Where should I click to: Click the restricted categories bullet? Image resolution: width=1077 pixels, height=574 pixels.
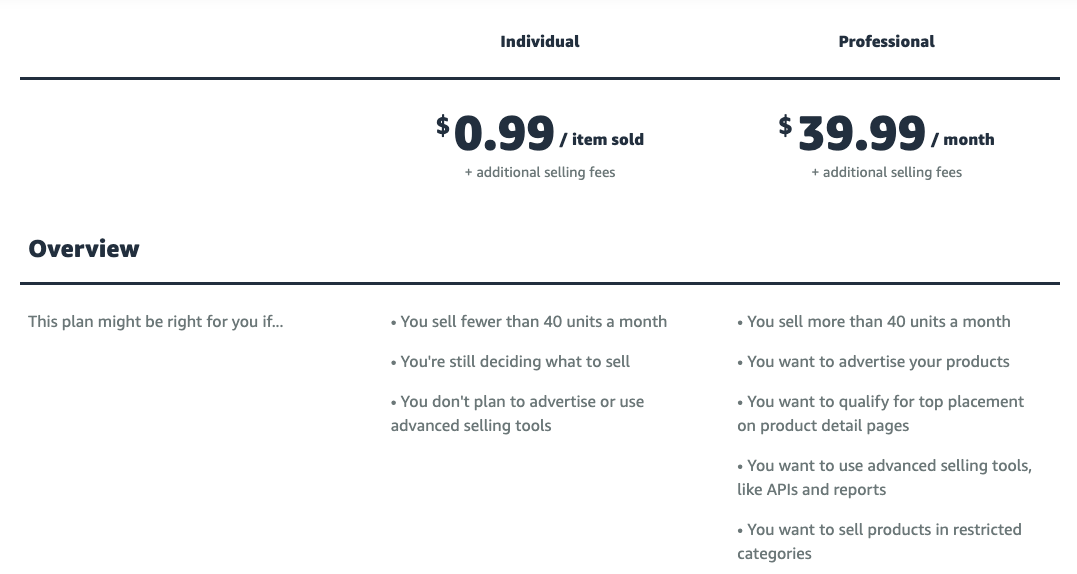(880, 541)
